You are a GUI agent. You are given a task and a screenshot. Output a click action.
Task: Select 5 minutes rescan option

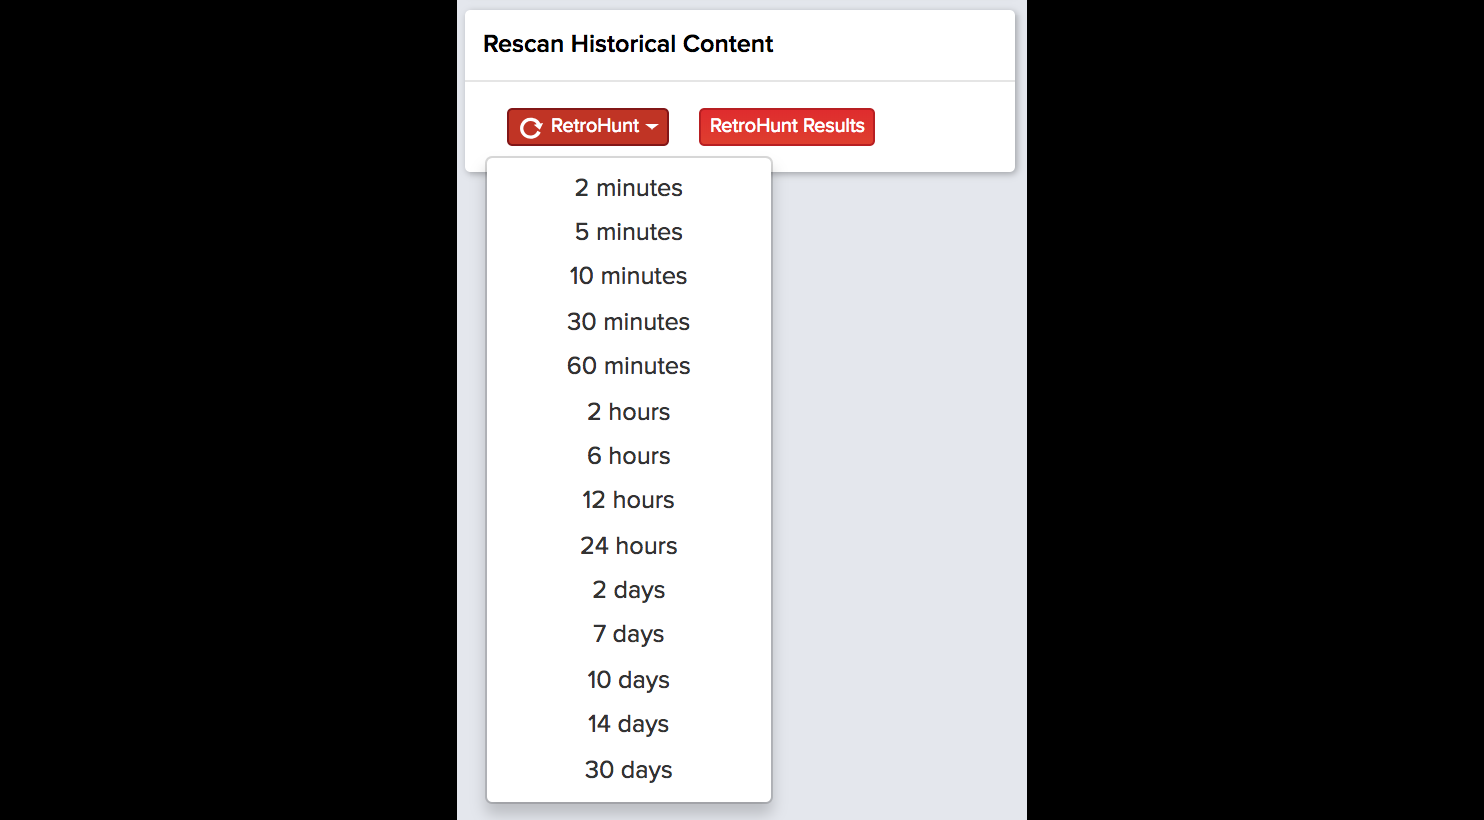click(629, 232)
